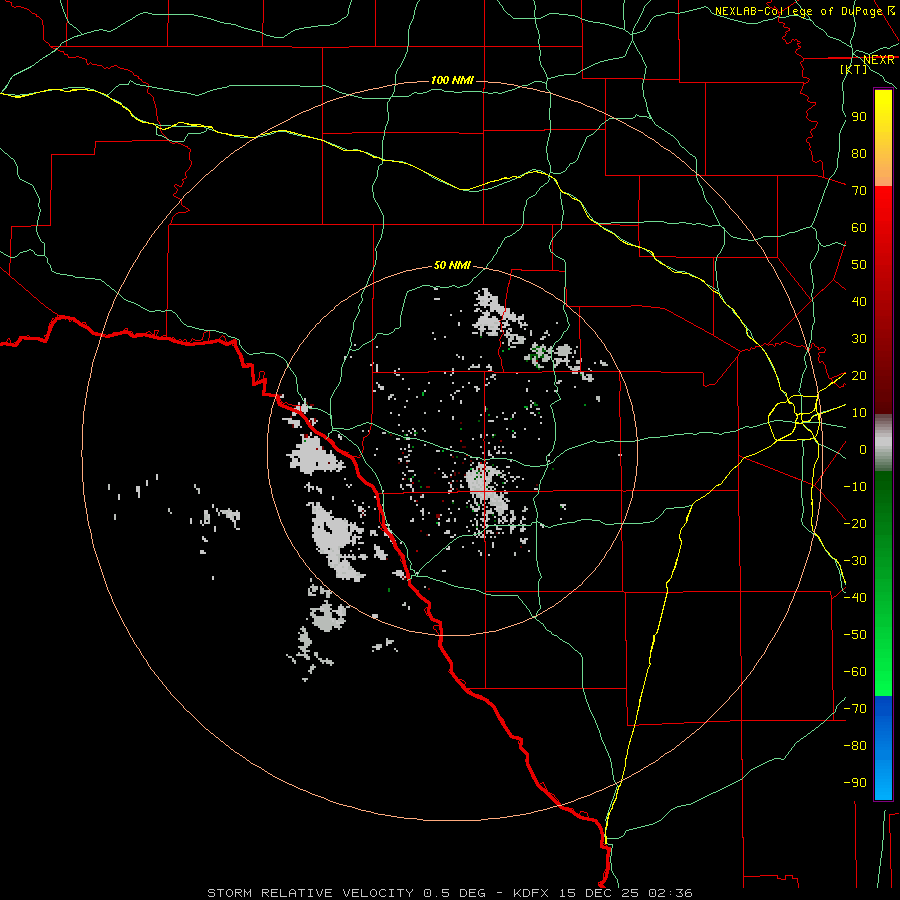900x900 pixels.
Task: Click the 90 value on the velocity scale
Action: click(859, 117)
